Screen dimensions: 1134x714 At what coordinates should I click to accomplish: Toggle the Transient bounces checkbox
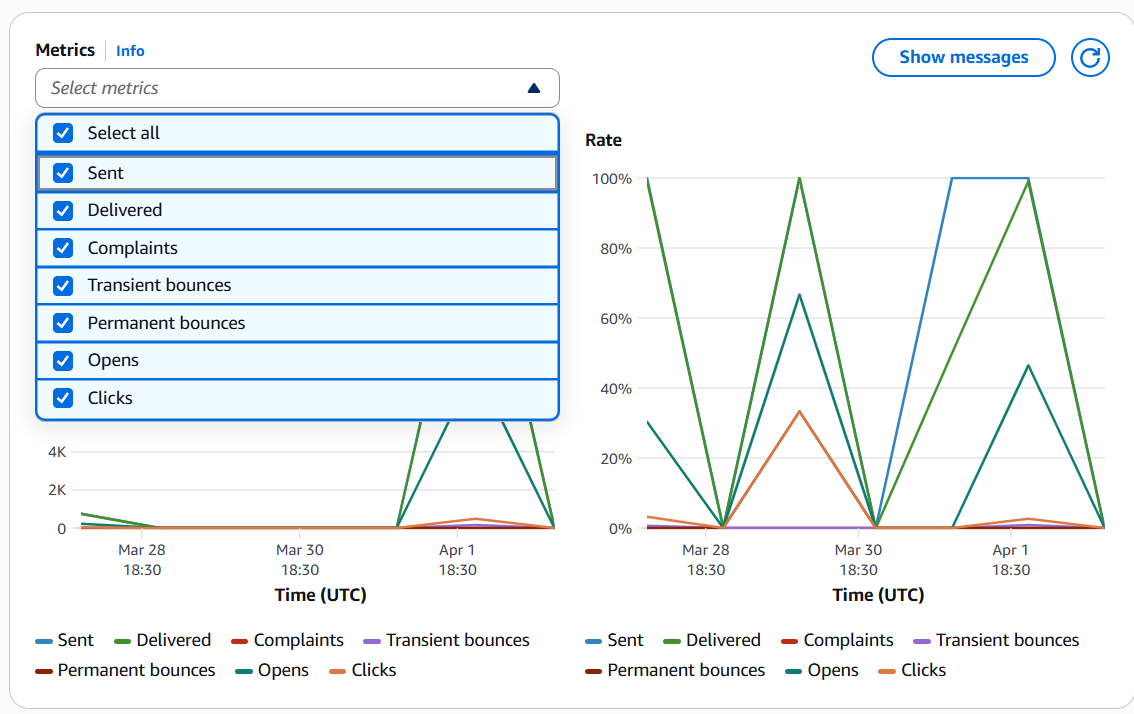click(x=63, y=286)
